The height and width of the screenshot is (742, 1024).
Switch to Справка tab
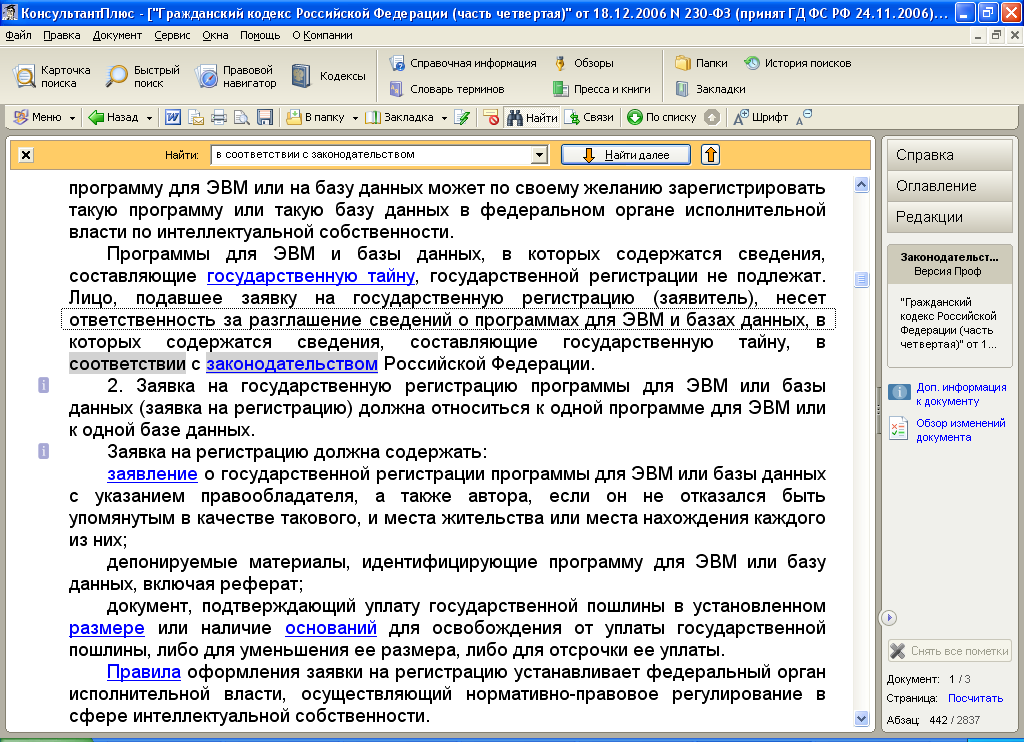950,155
